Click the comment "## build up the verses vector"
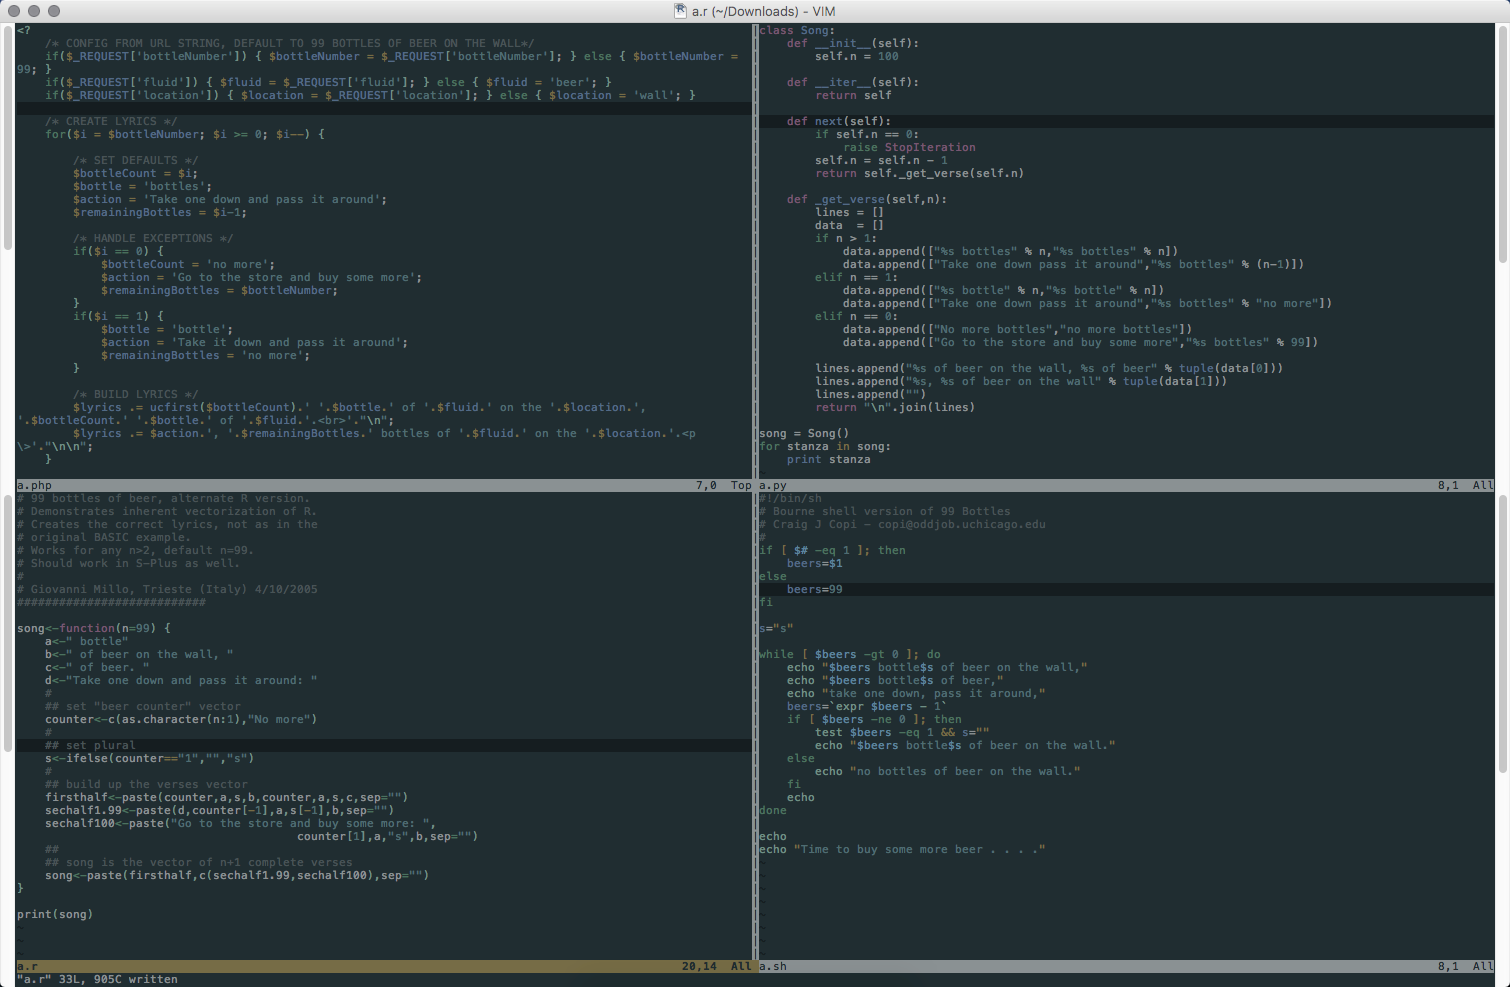The height and width of the screenshot is (987, 1510). click(146, 784)
